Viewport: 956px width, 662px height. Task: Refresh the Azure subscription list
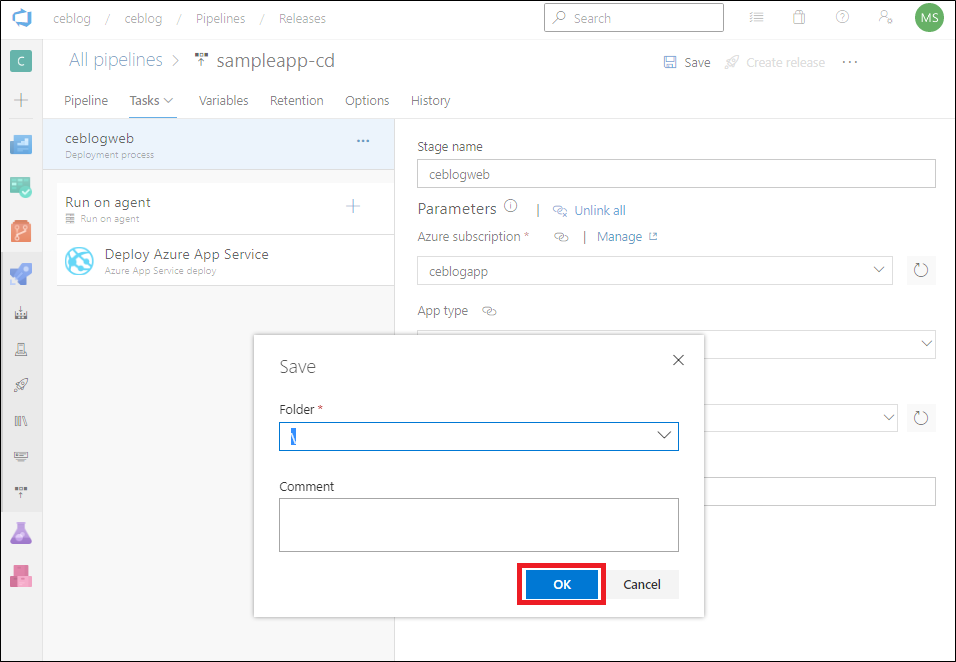point(921,270)
